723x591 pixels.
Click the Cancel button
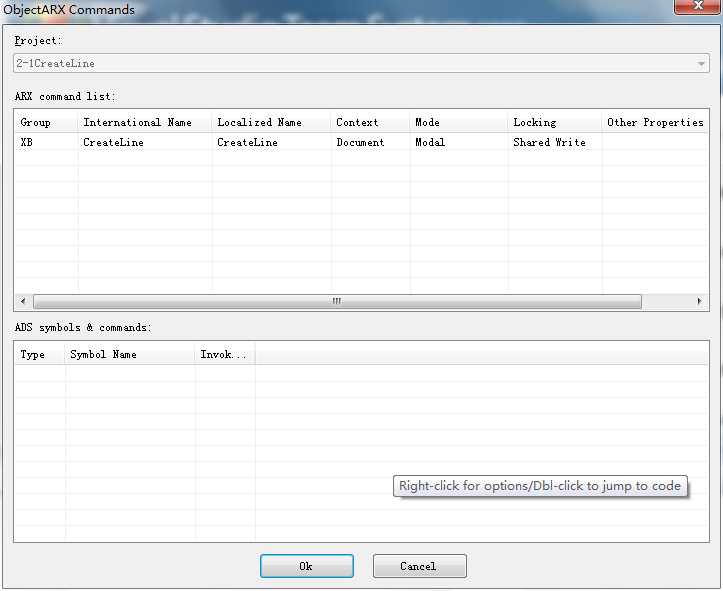pos(420,566)
